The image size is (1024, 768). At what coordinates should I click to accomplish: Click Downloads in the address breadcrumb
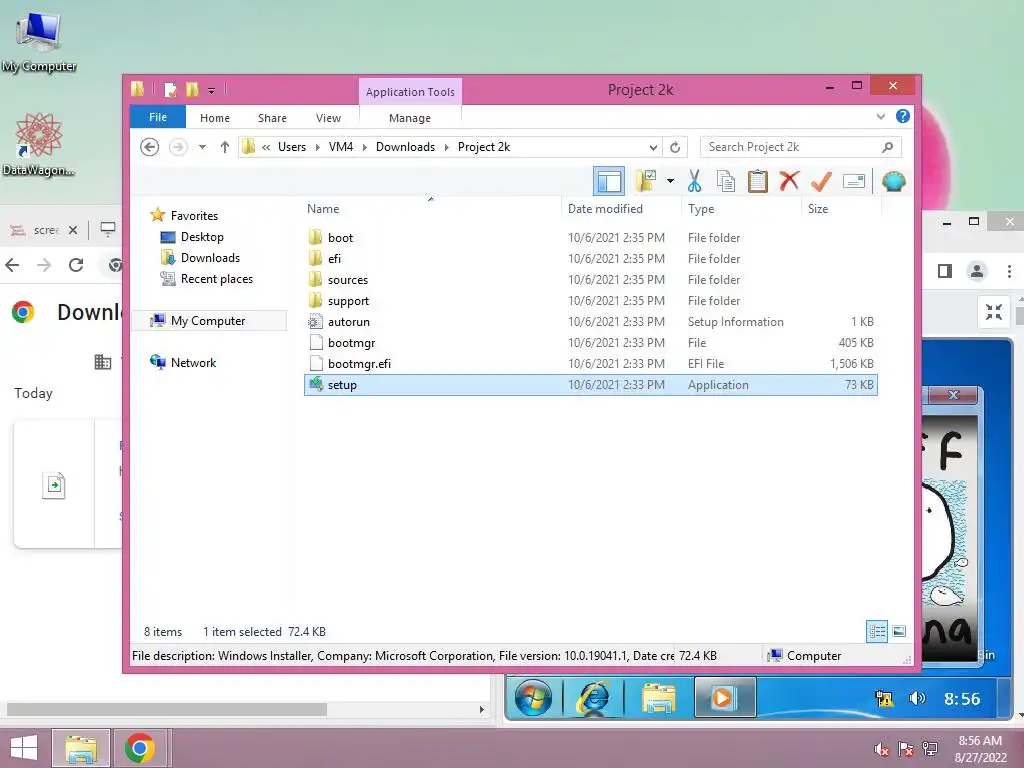(x=406, y=147)
